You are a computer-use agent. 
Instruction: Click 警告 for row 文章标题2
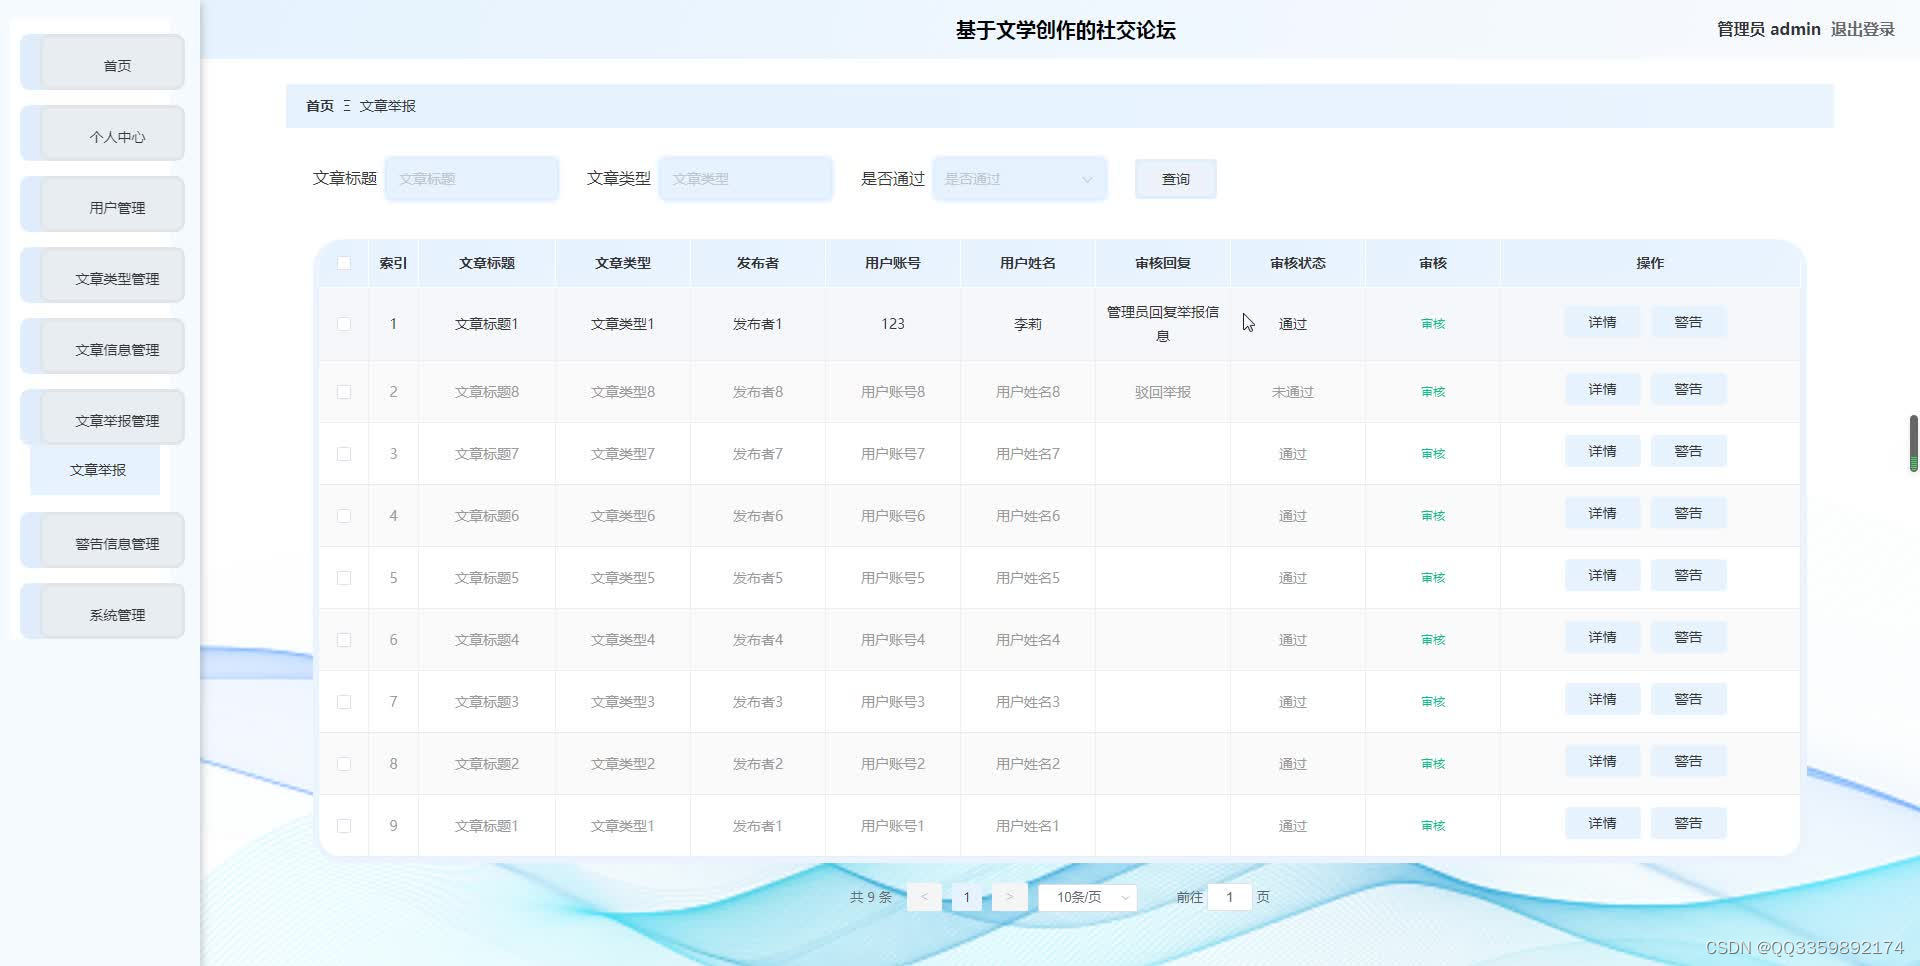coord(1688,761)
